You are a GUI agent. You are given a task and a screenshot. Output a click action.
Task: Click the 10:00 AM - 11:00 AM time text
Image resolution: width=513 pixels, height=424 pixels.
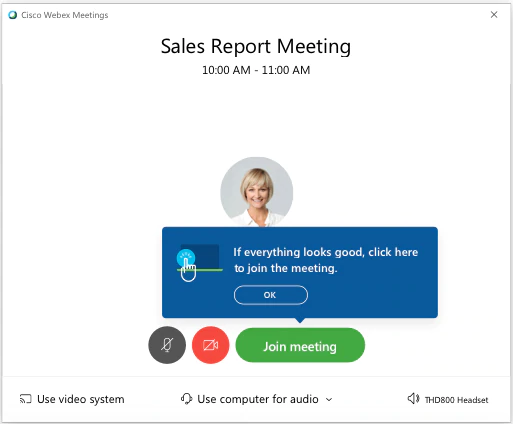pos(256,70)
